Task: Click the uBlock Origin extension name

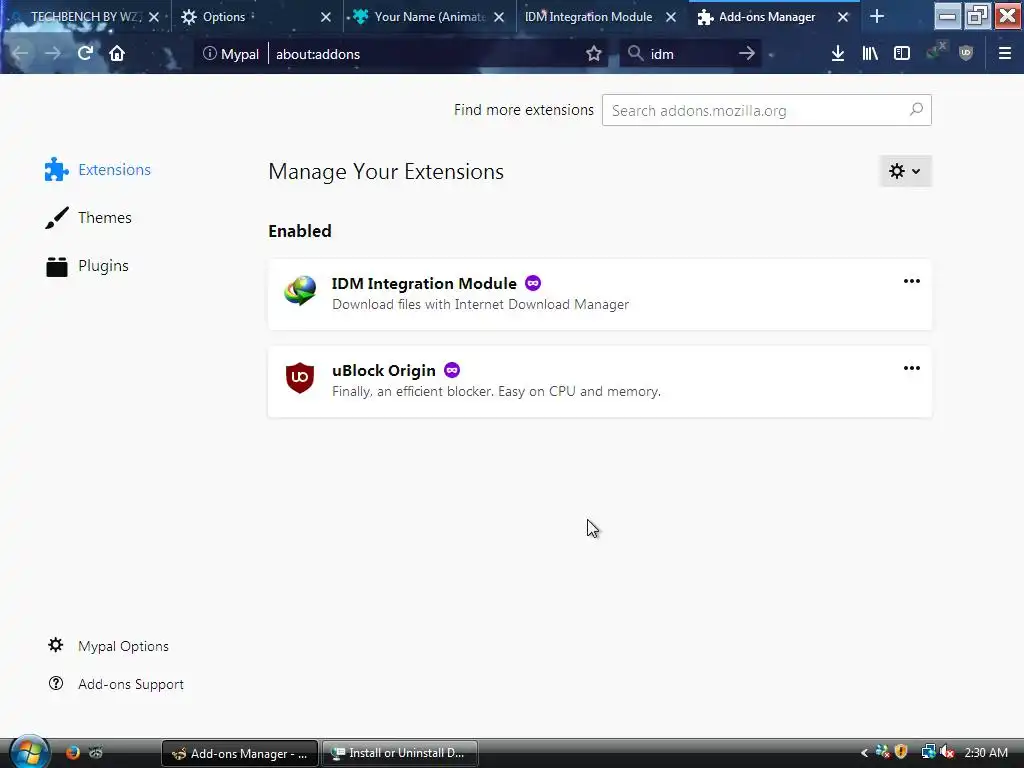Action: 383,370
